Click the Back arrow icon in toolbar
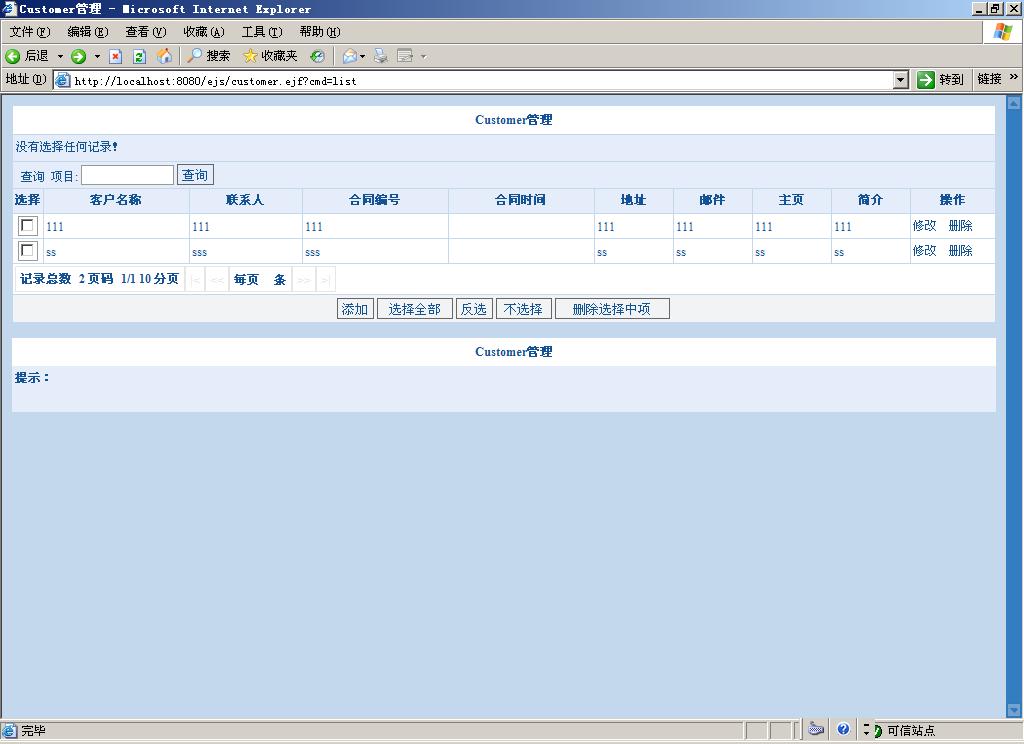 pos(12,56)
